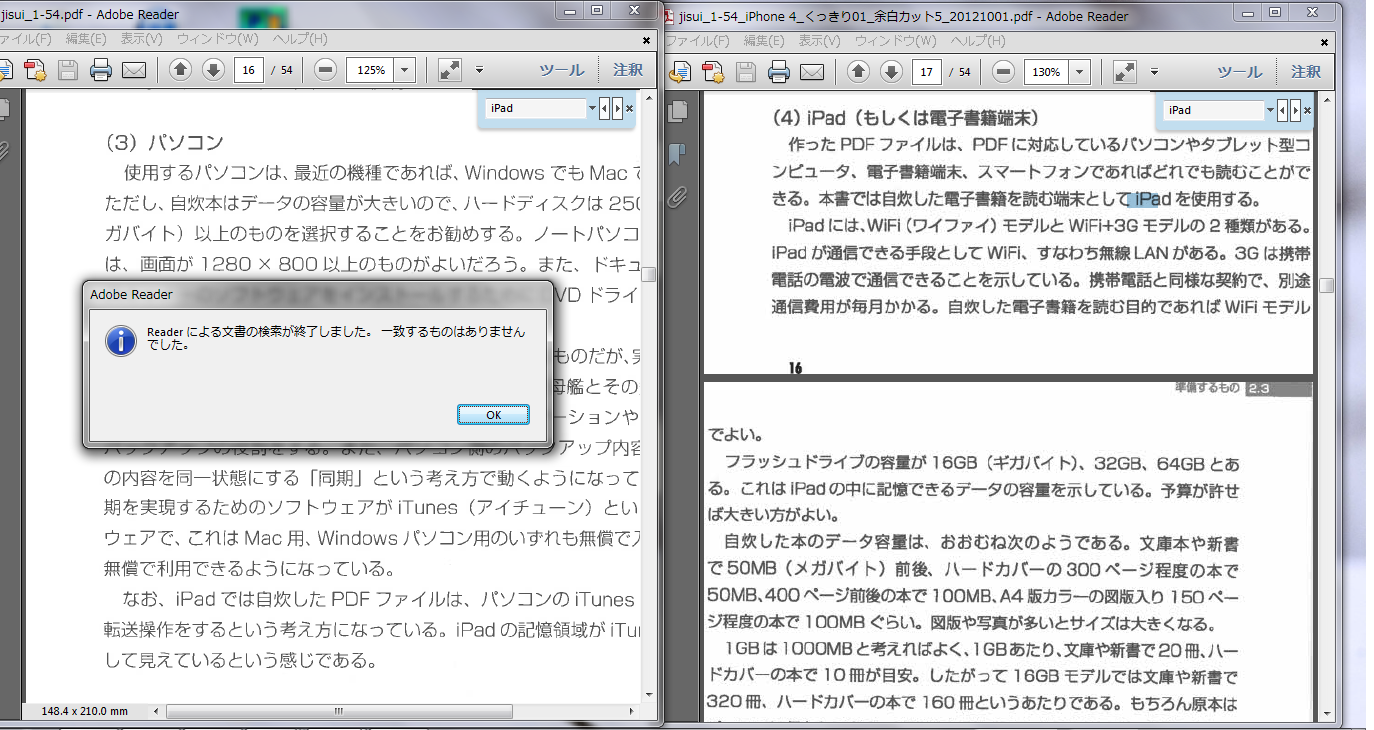This screenshot has width=1374, height=730.
Task: Go to previous page in the left window
Action: coord(180,70)
